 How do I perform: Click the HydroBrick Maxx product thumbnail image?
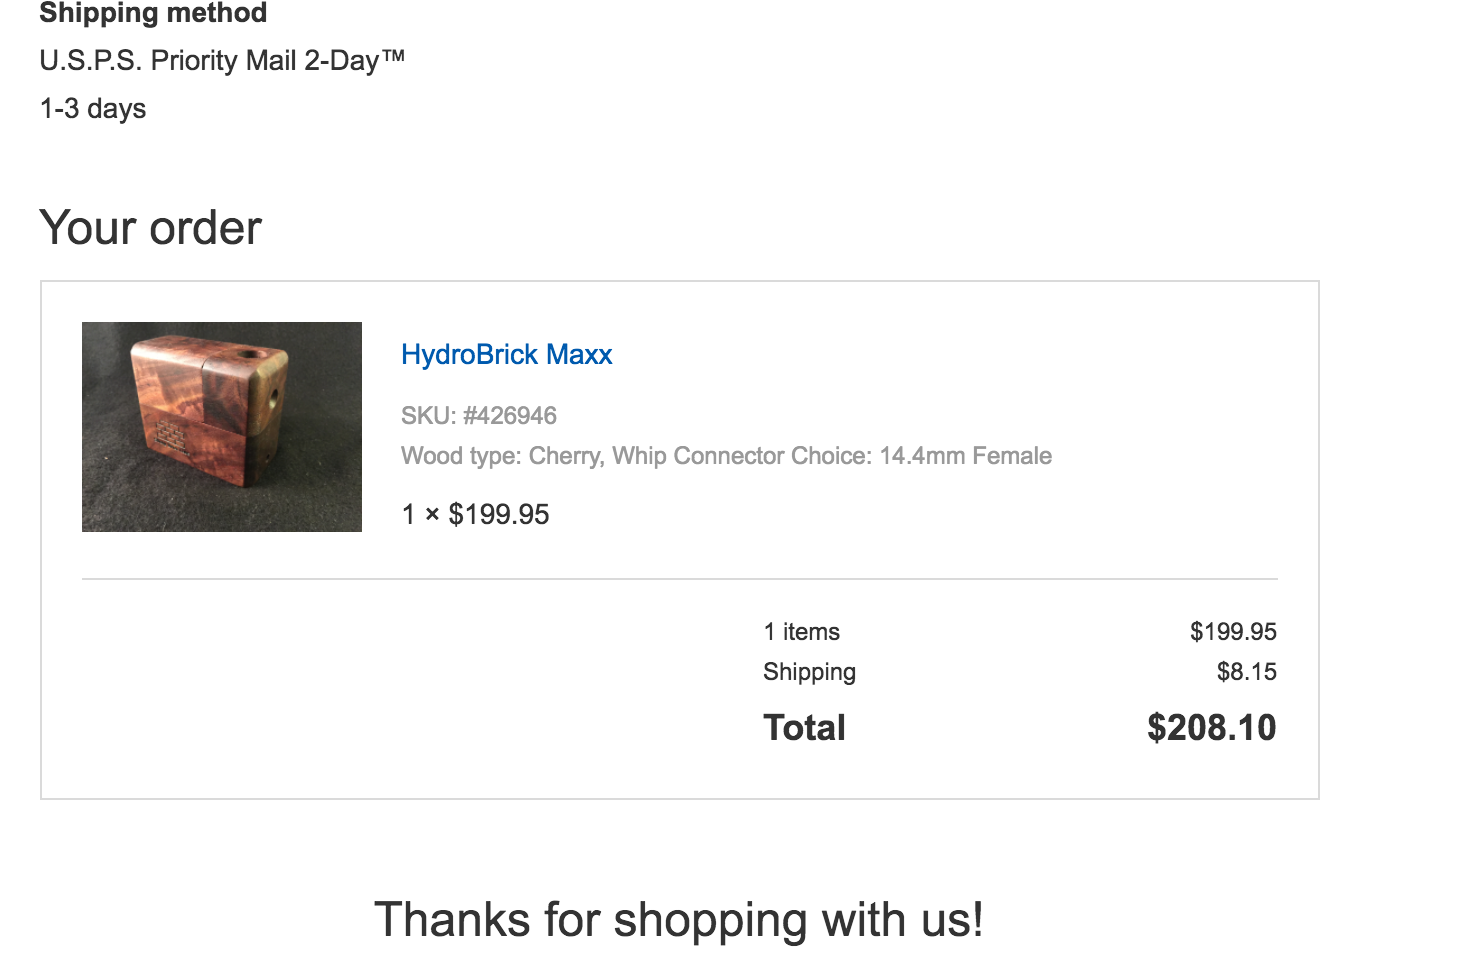(x=222, y=427)
